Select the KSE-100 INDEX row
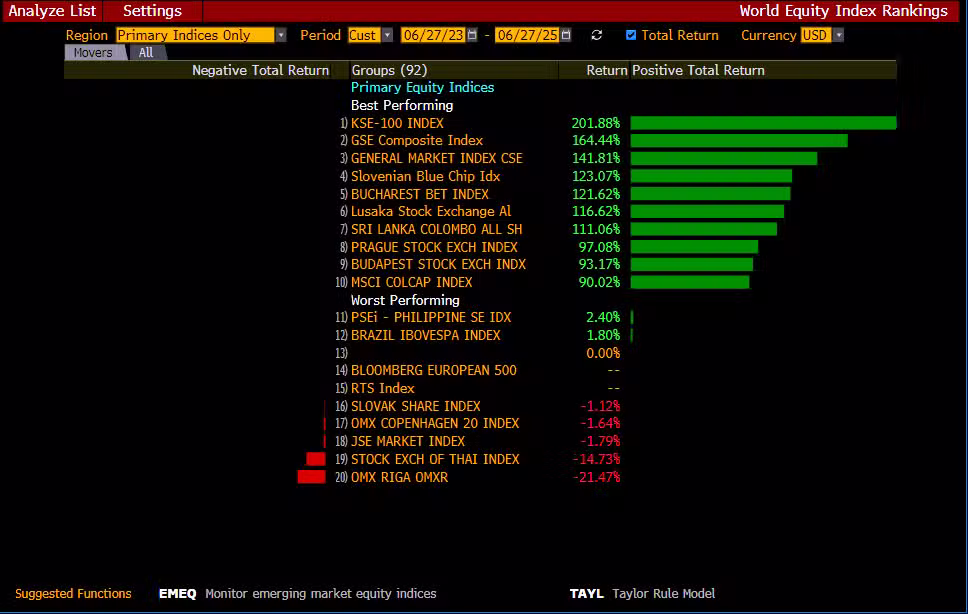 (397, 123)
